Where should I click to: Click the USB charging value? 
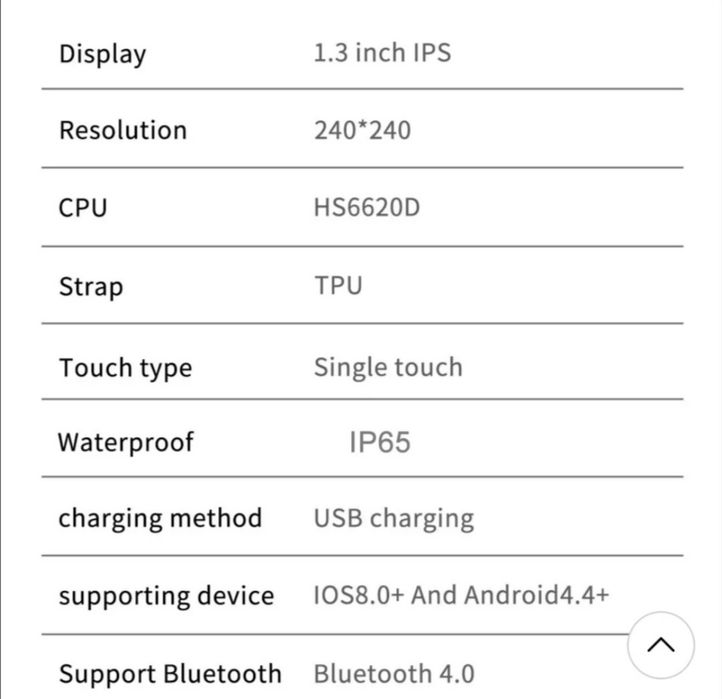pos(394,518)
